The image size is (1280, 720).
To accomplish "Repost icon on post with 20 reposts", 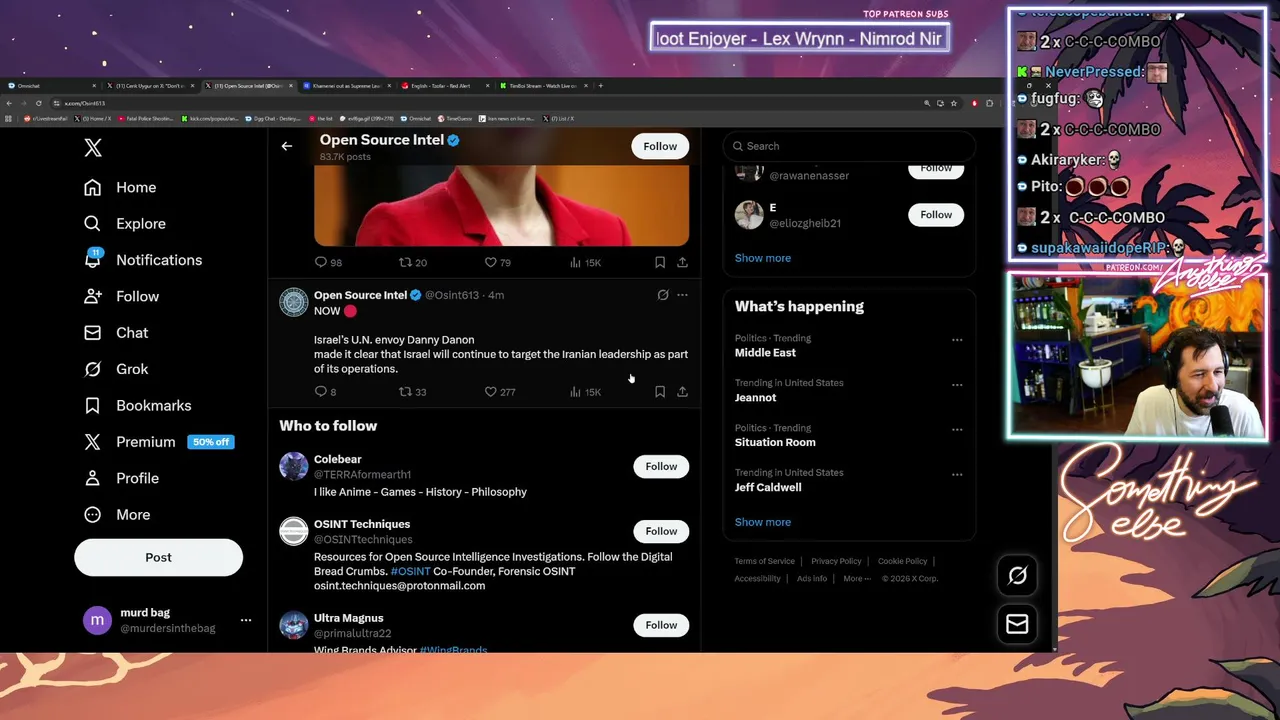I will tap(405, 262).
